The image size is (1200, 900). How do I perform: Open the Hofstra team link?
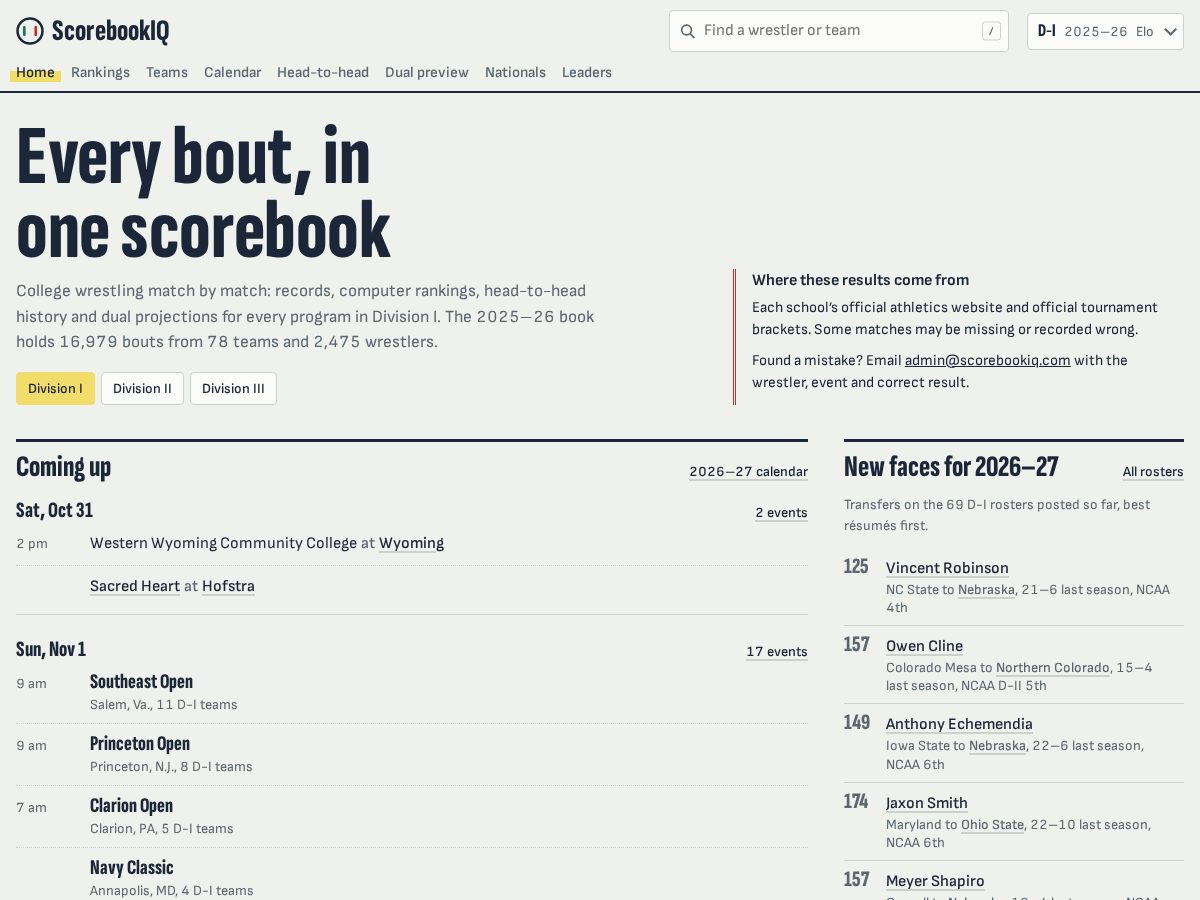(228, 586)
